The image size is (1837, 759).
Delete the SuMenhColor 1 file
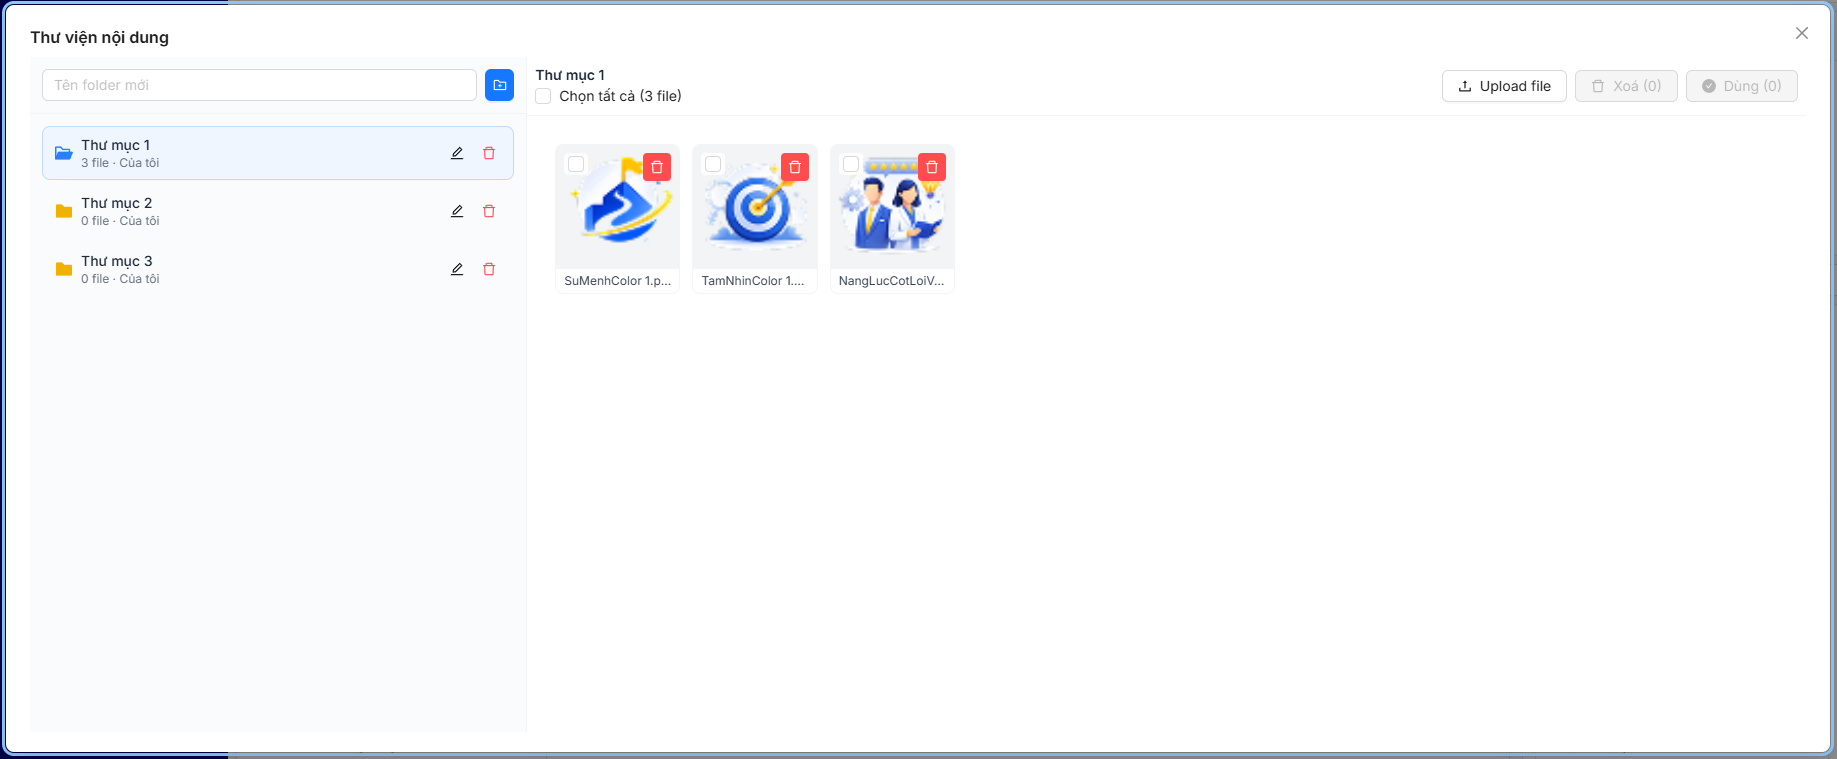(657, 167)
